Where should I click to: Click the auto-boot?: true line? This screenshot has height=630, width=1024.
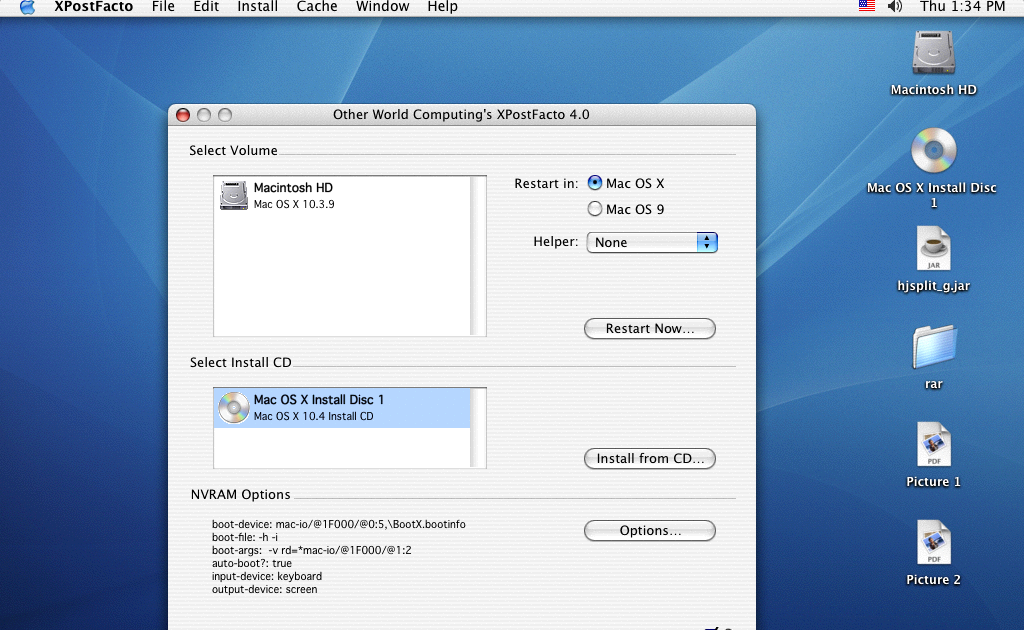pos(251,563)
